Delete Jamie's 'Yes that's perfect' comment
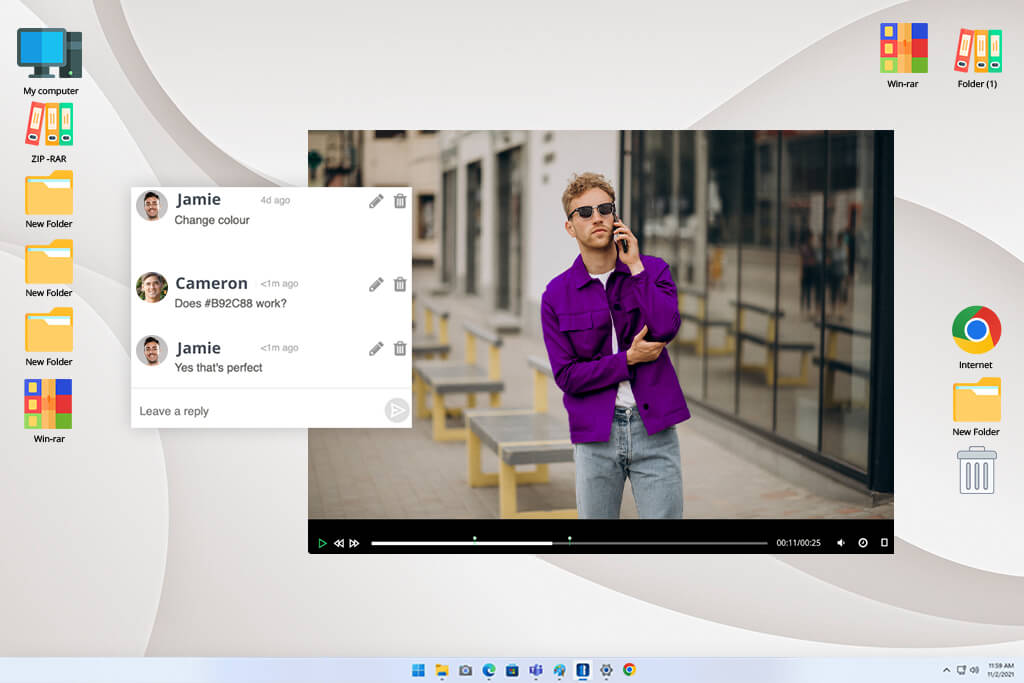 400,348
